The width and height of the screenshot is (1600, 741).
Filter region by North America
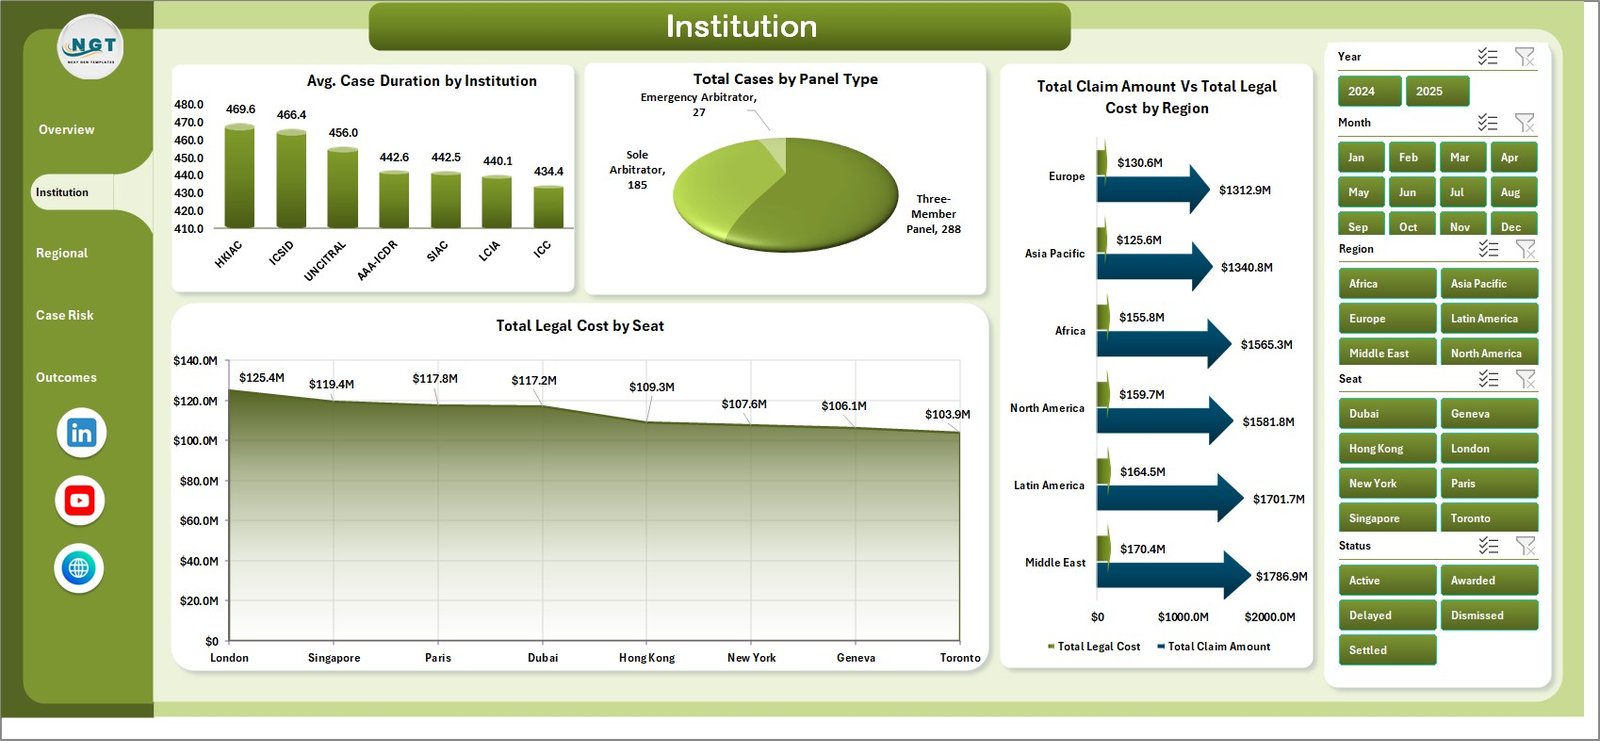(x=1489, y=351)
